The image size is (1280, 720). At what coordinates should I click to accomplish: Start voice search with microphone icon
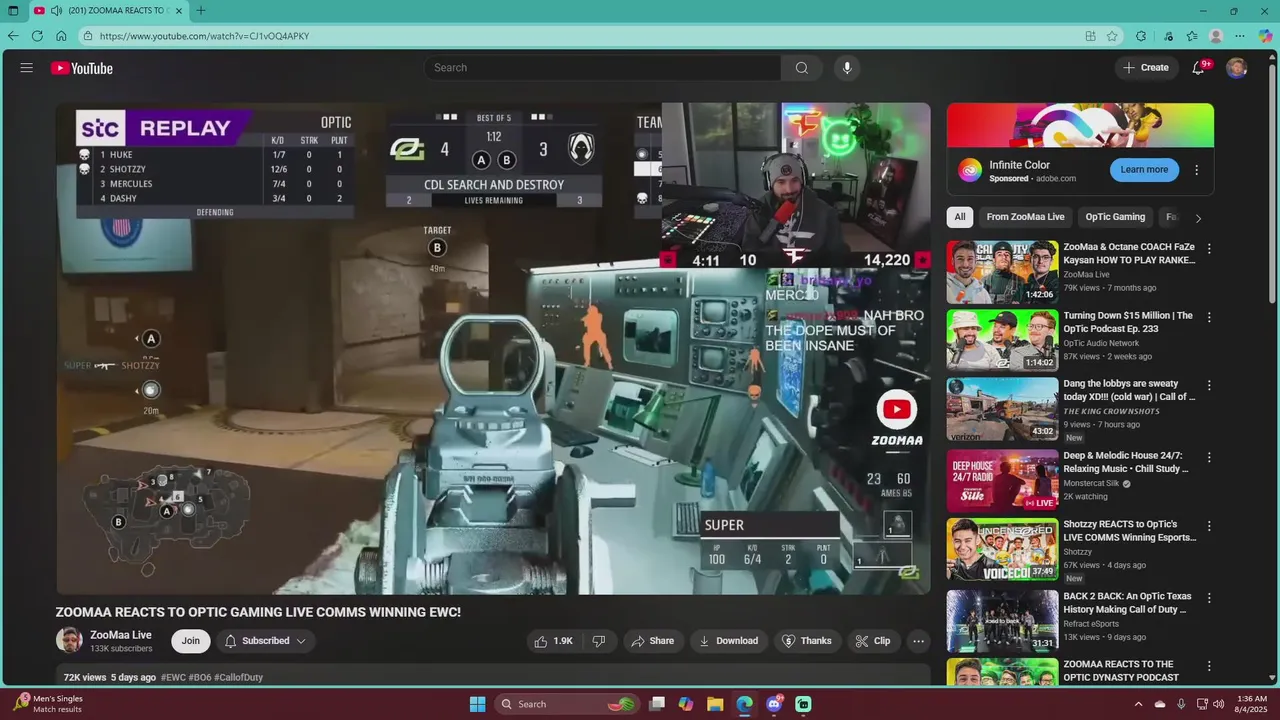tap(847, 68)
